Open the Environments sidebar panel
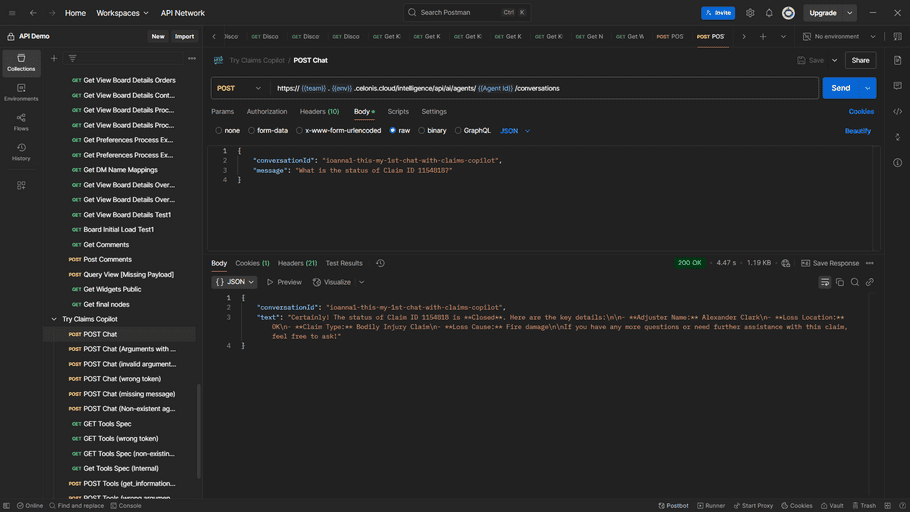 (x=21, y=92)
